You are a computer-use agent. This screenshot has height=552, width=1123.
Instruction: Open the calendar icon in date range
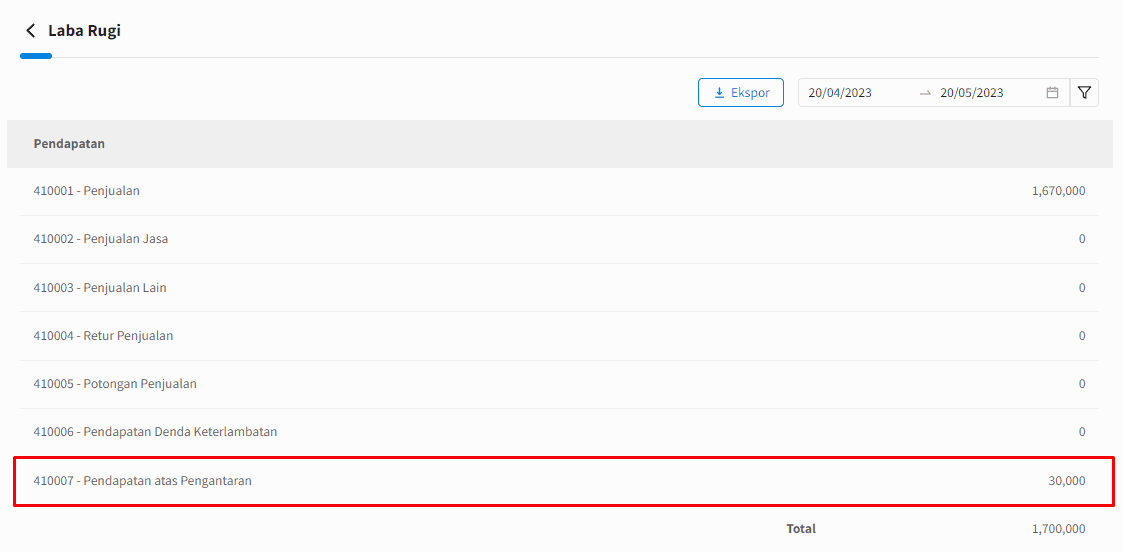(1052, 92)
